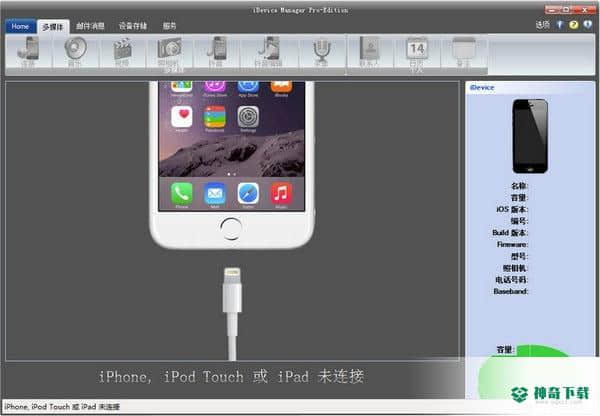Open help with the yellow question icon
The height and width of the screenshot is (416, 600).
[x=573, y=25]
